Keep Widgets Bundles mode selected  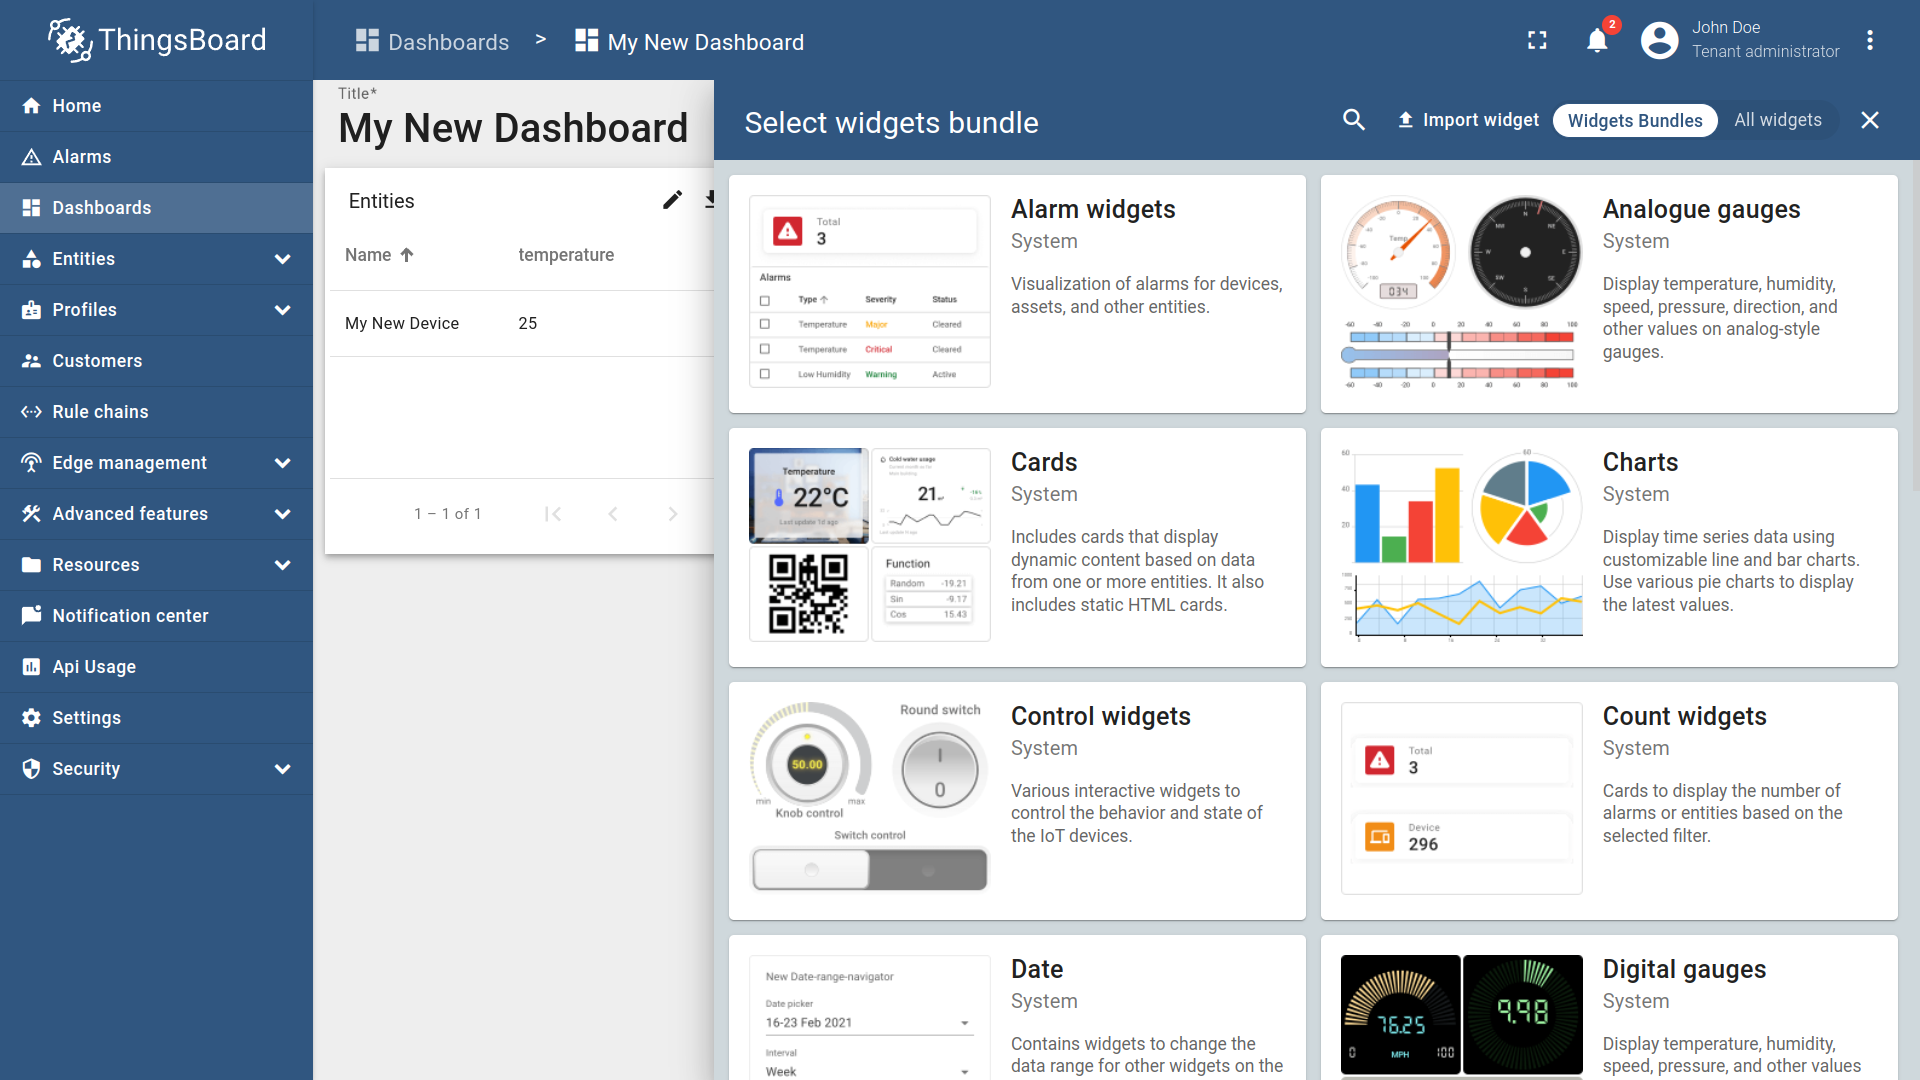[x=1634, y=120]
